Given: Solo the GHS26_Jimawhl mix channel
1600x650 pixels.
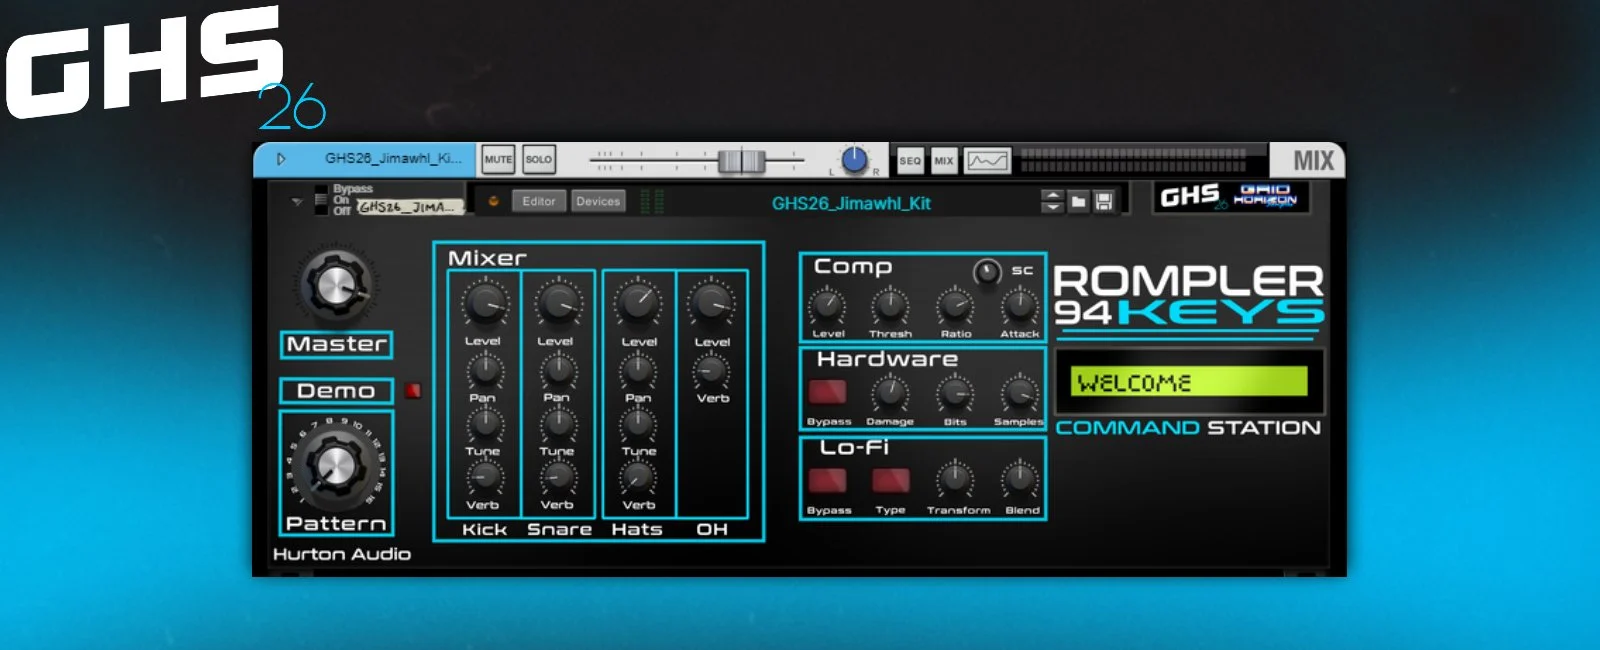Looking at the screenshot, I should (x=539, y=159).
